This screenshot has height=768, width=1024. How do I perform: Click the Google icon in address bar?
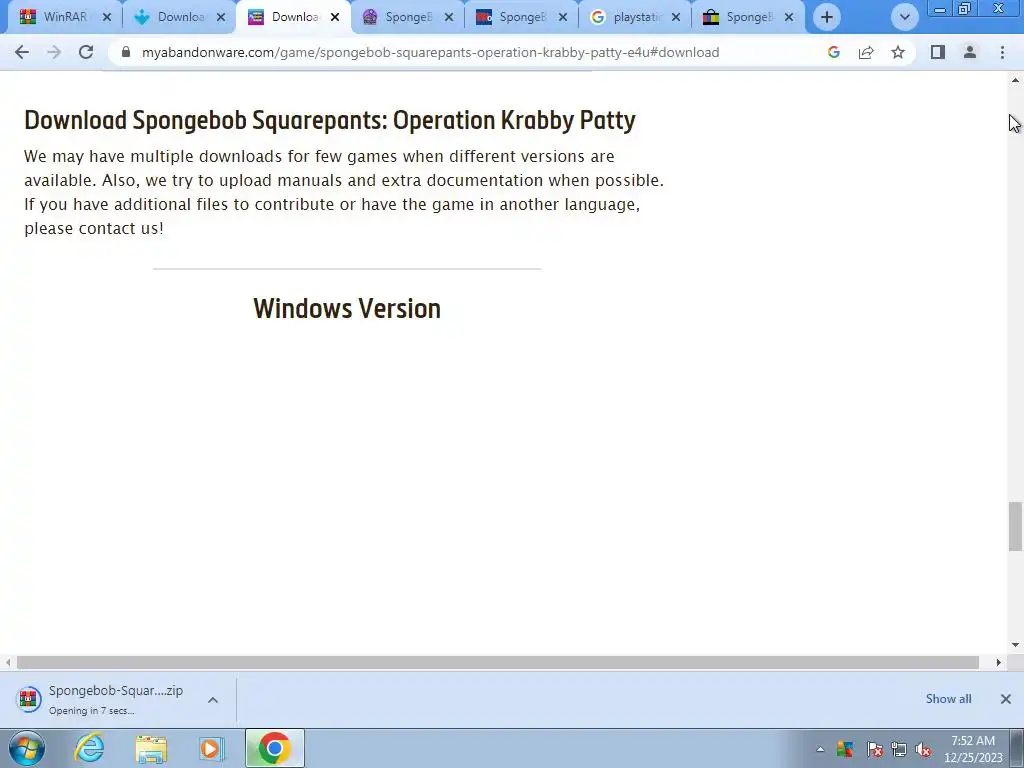(833, 52)
